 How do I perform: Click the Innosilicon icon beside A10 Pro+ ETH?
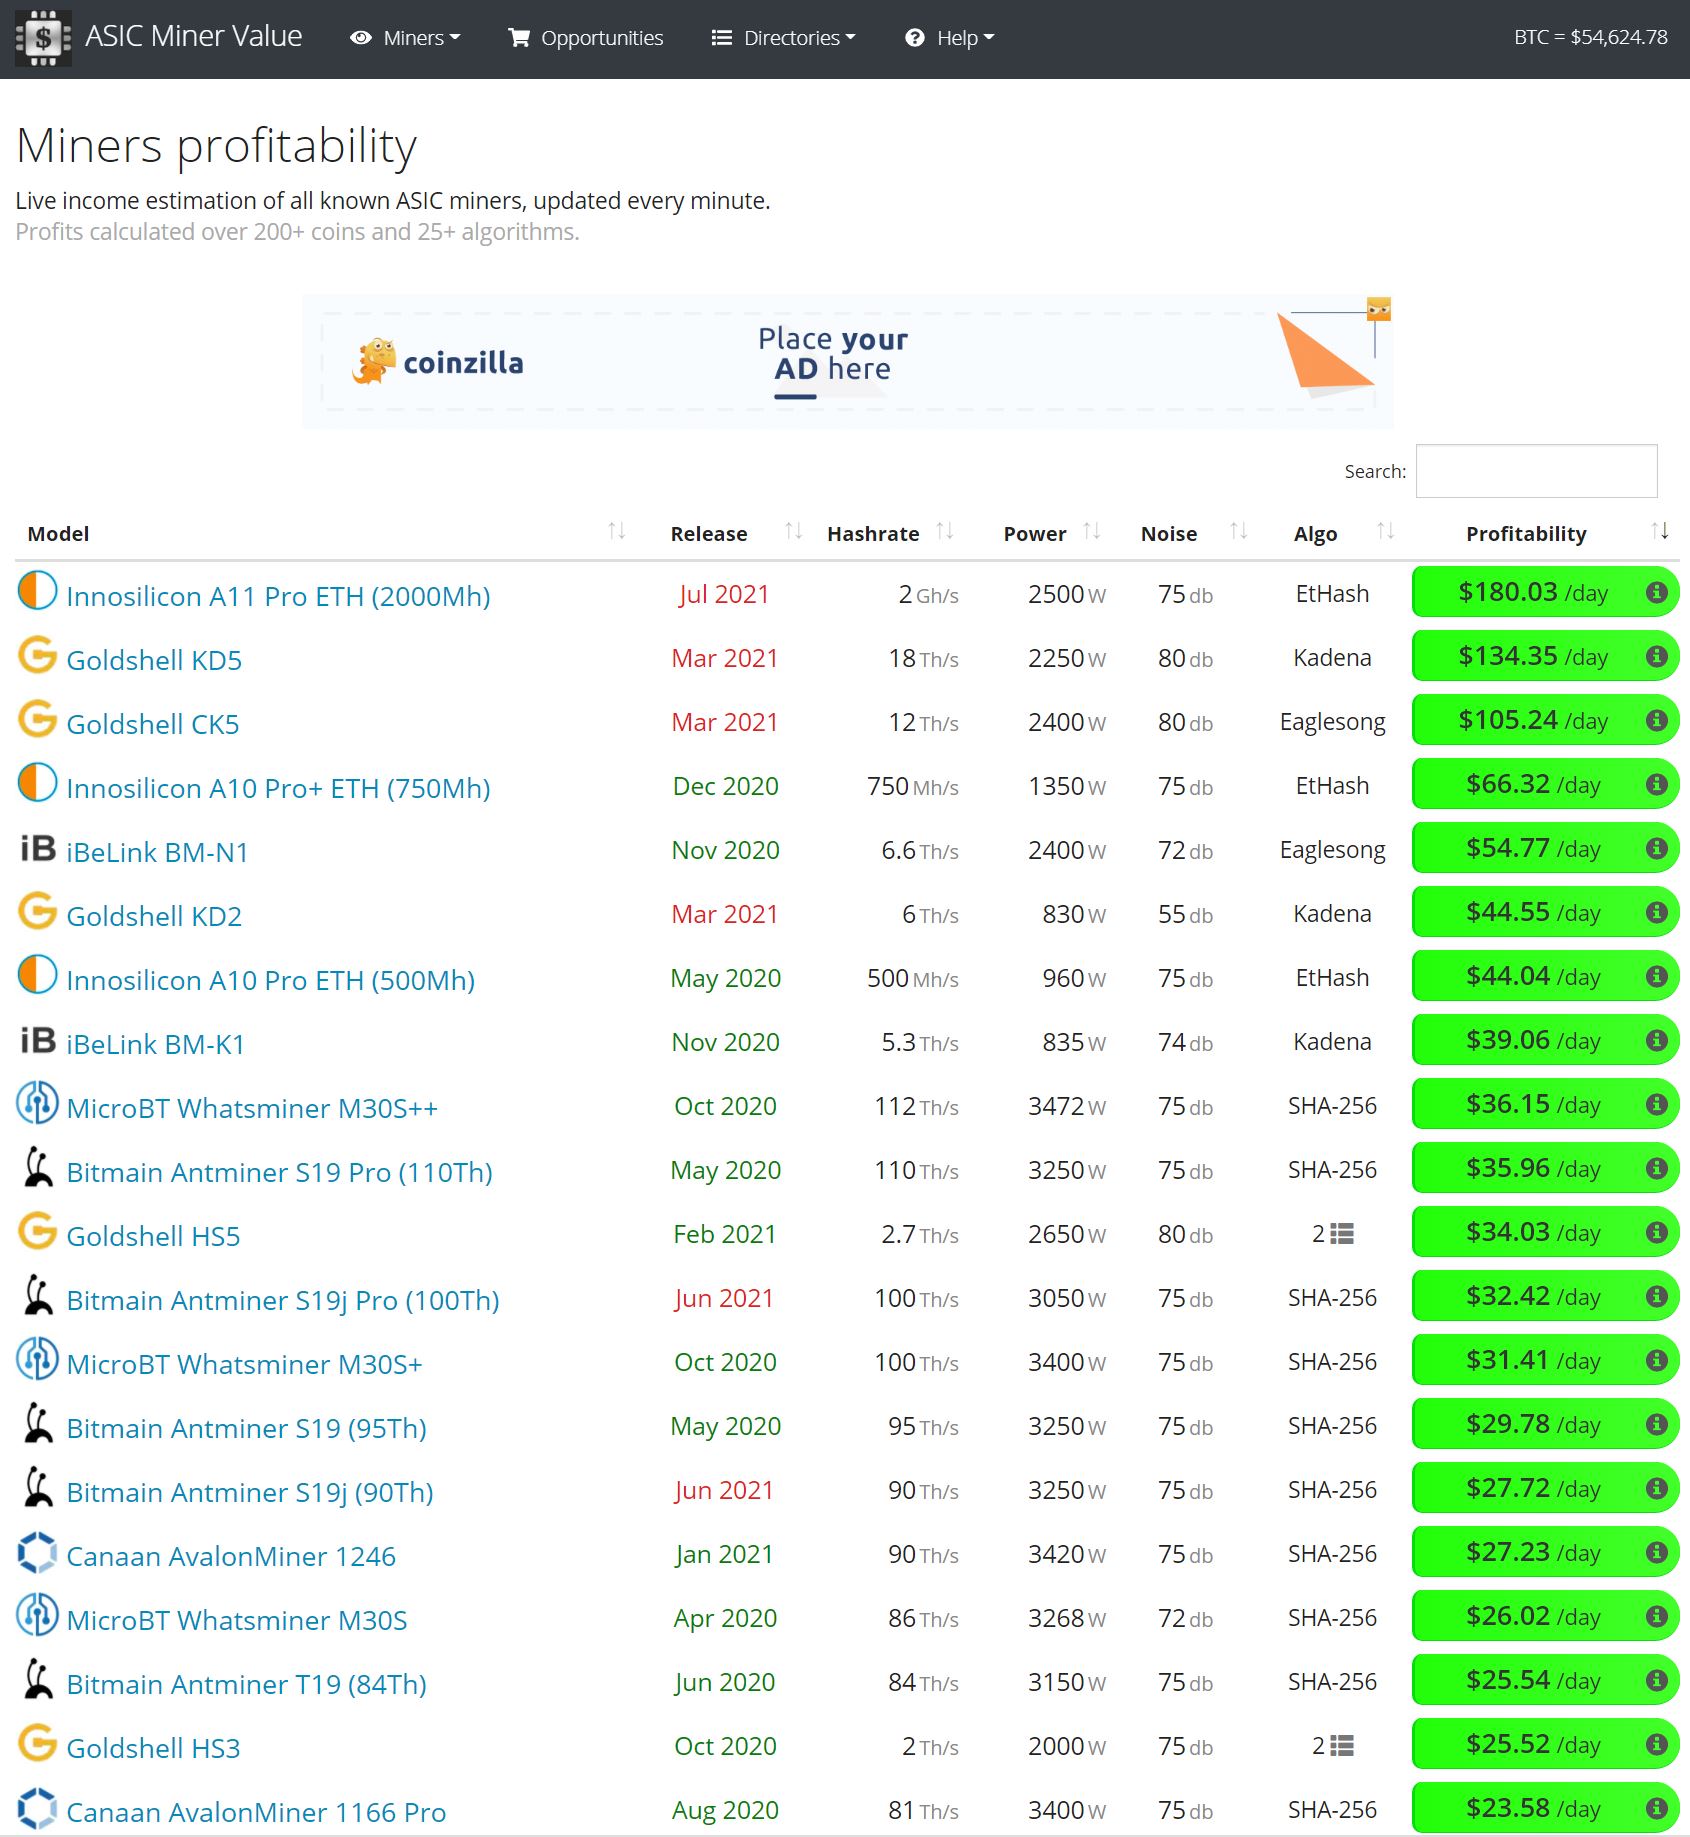[38, 783]
